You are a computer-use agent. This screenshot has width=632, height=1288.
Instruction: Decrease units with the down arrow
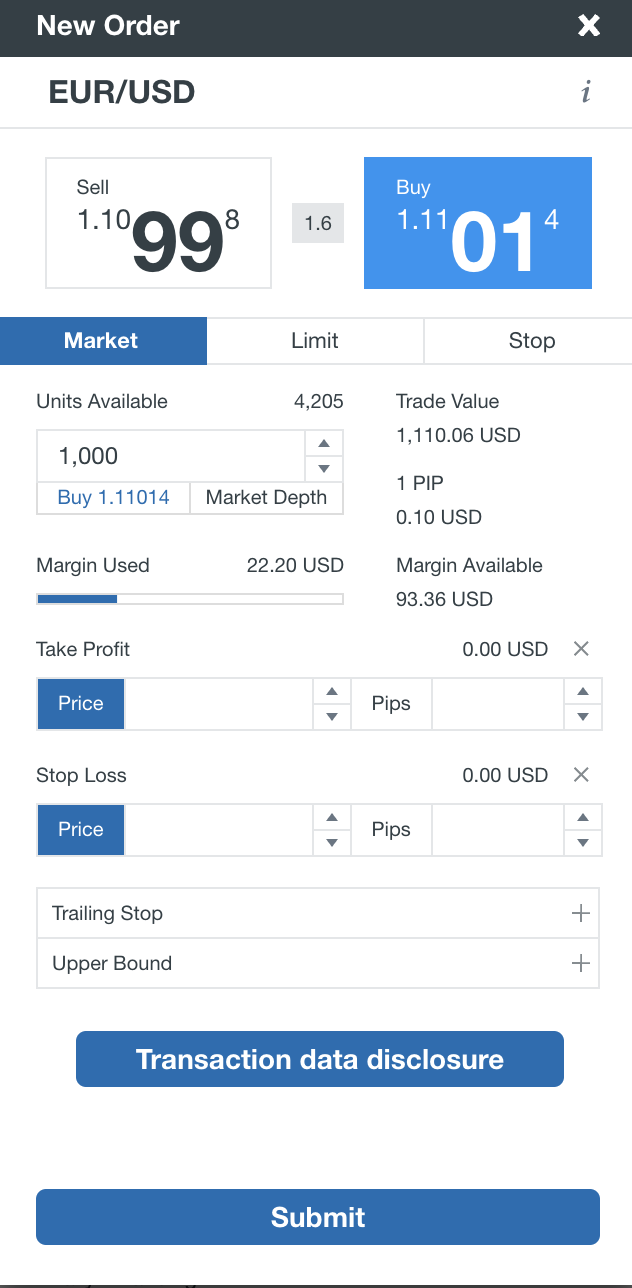pyautogui.click(x=324, y=469)
